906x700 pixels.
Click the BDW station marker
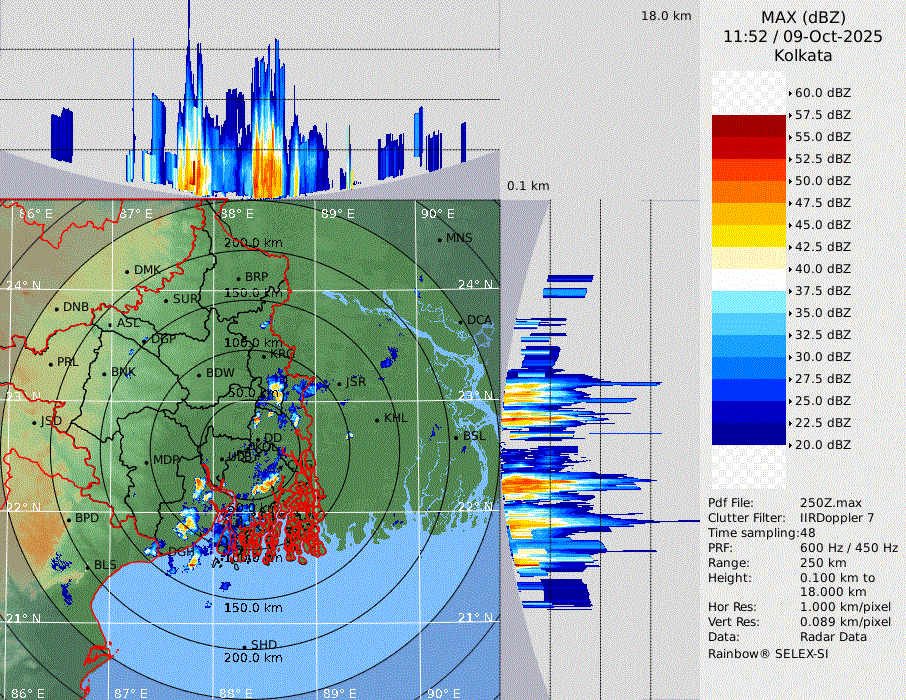[199, 374]
